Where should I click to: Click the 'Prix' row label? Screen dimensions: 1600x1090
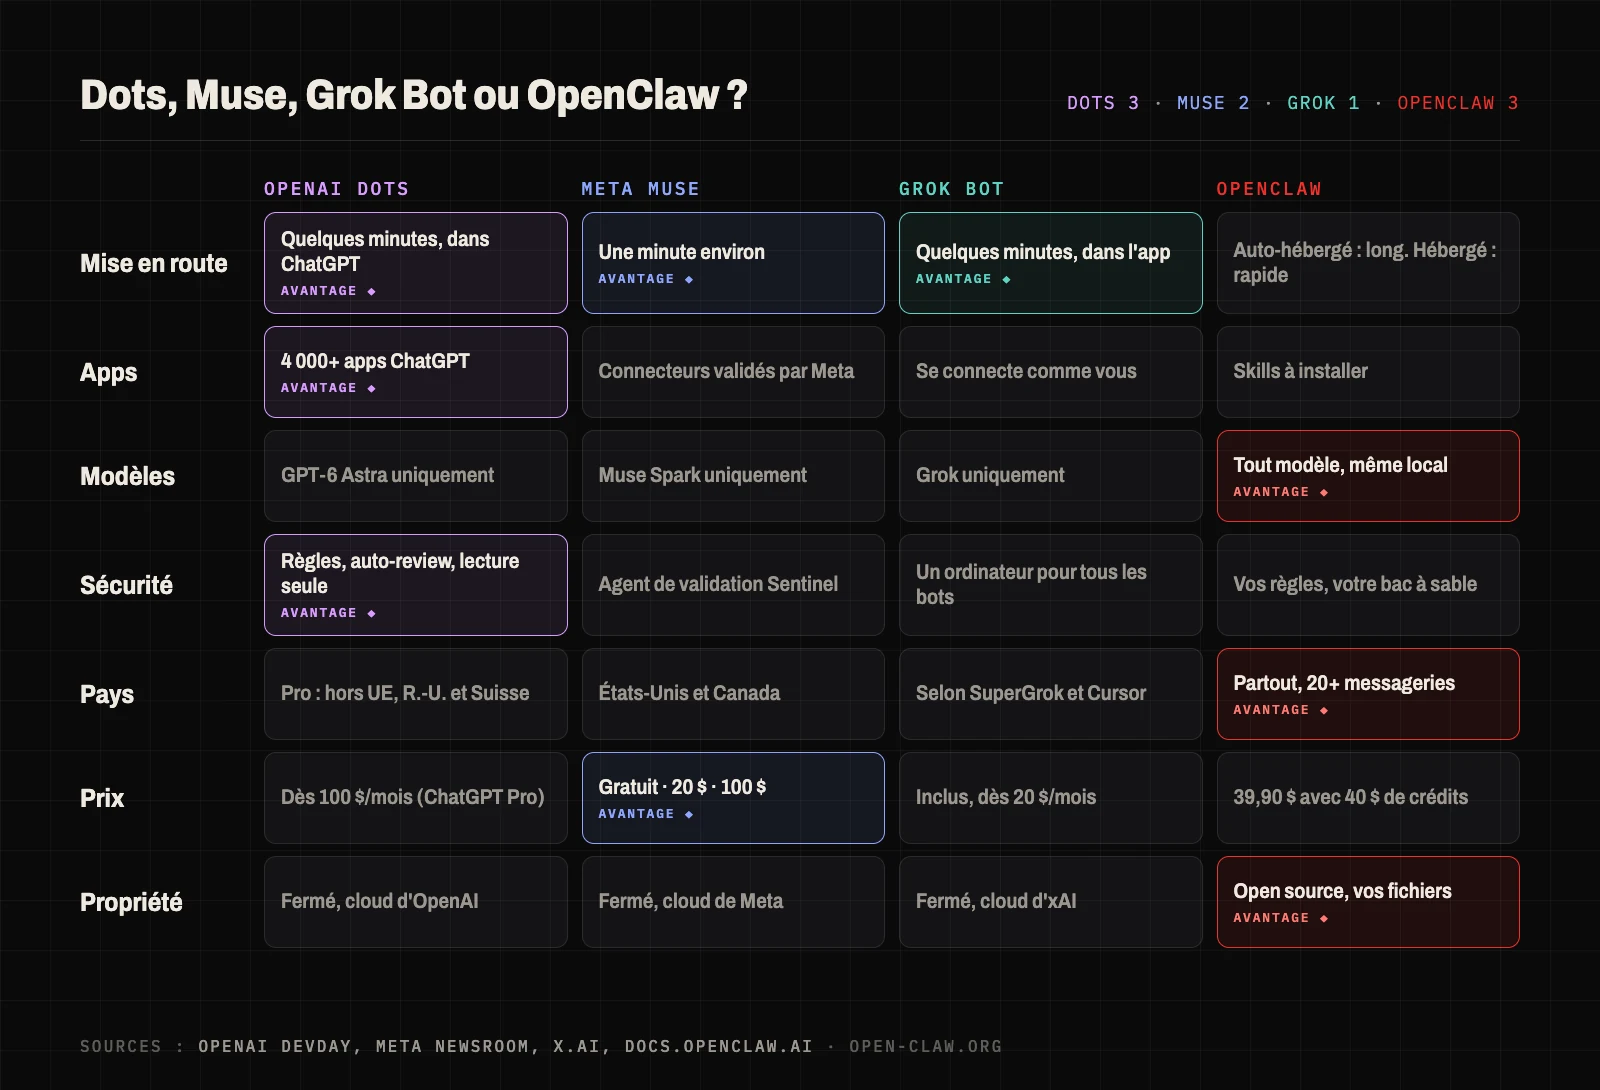pyautogui.click(x=102, y=798)
